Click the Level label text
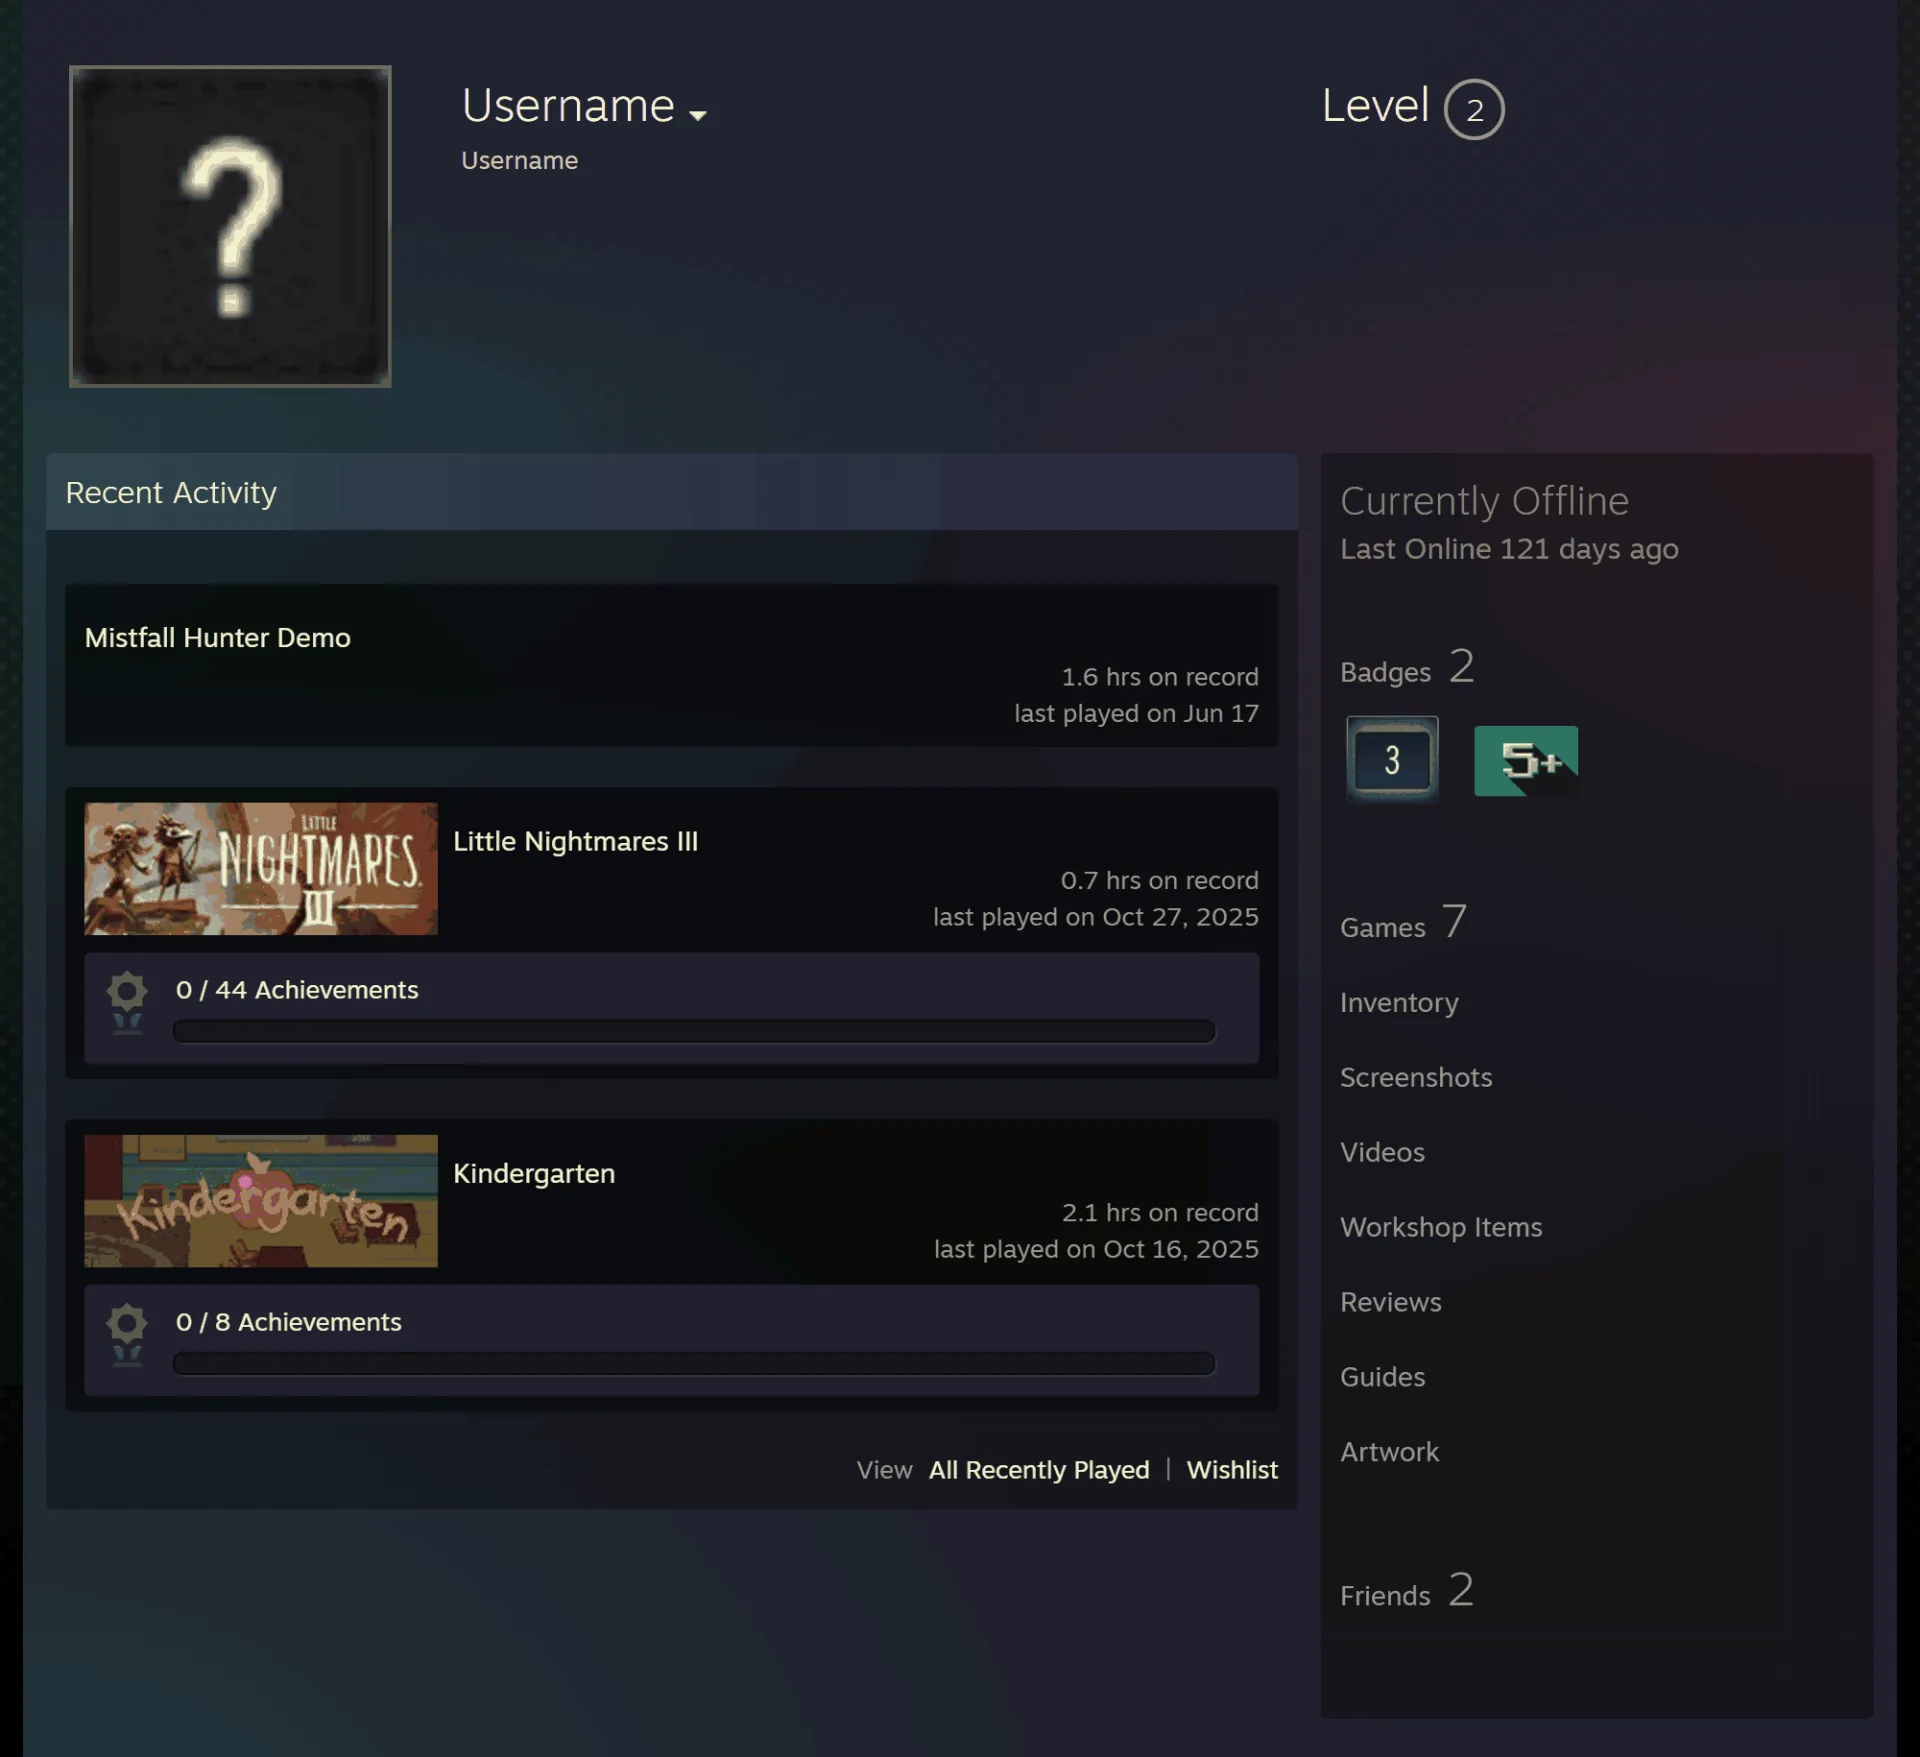This screenshot has height=1757, width=1920. [1376, 106]
